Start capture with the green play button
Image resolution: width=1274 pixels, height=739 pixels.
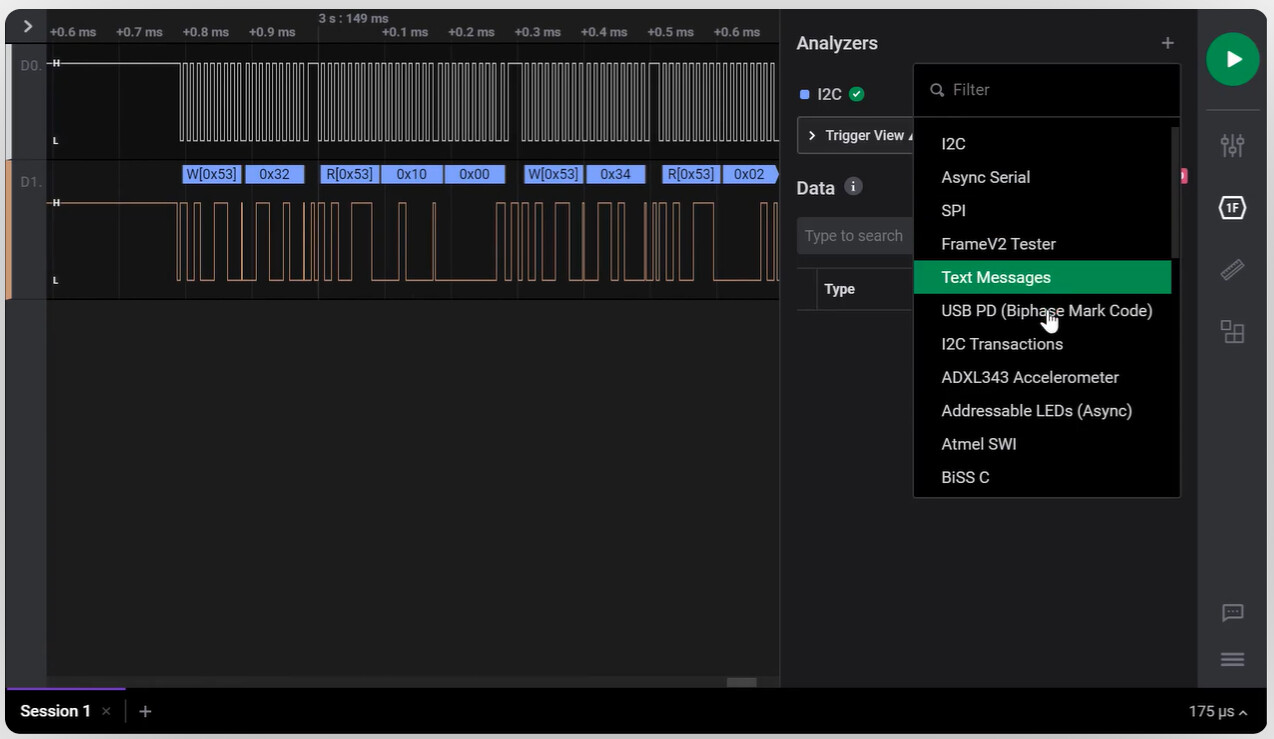click(1232, 59)
